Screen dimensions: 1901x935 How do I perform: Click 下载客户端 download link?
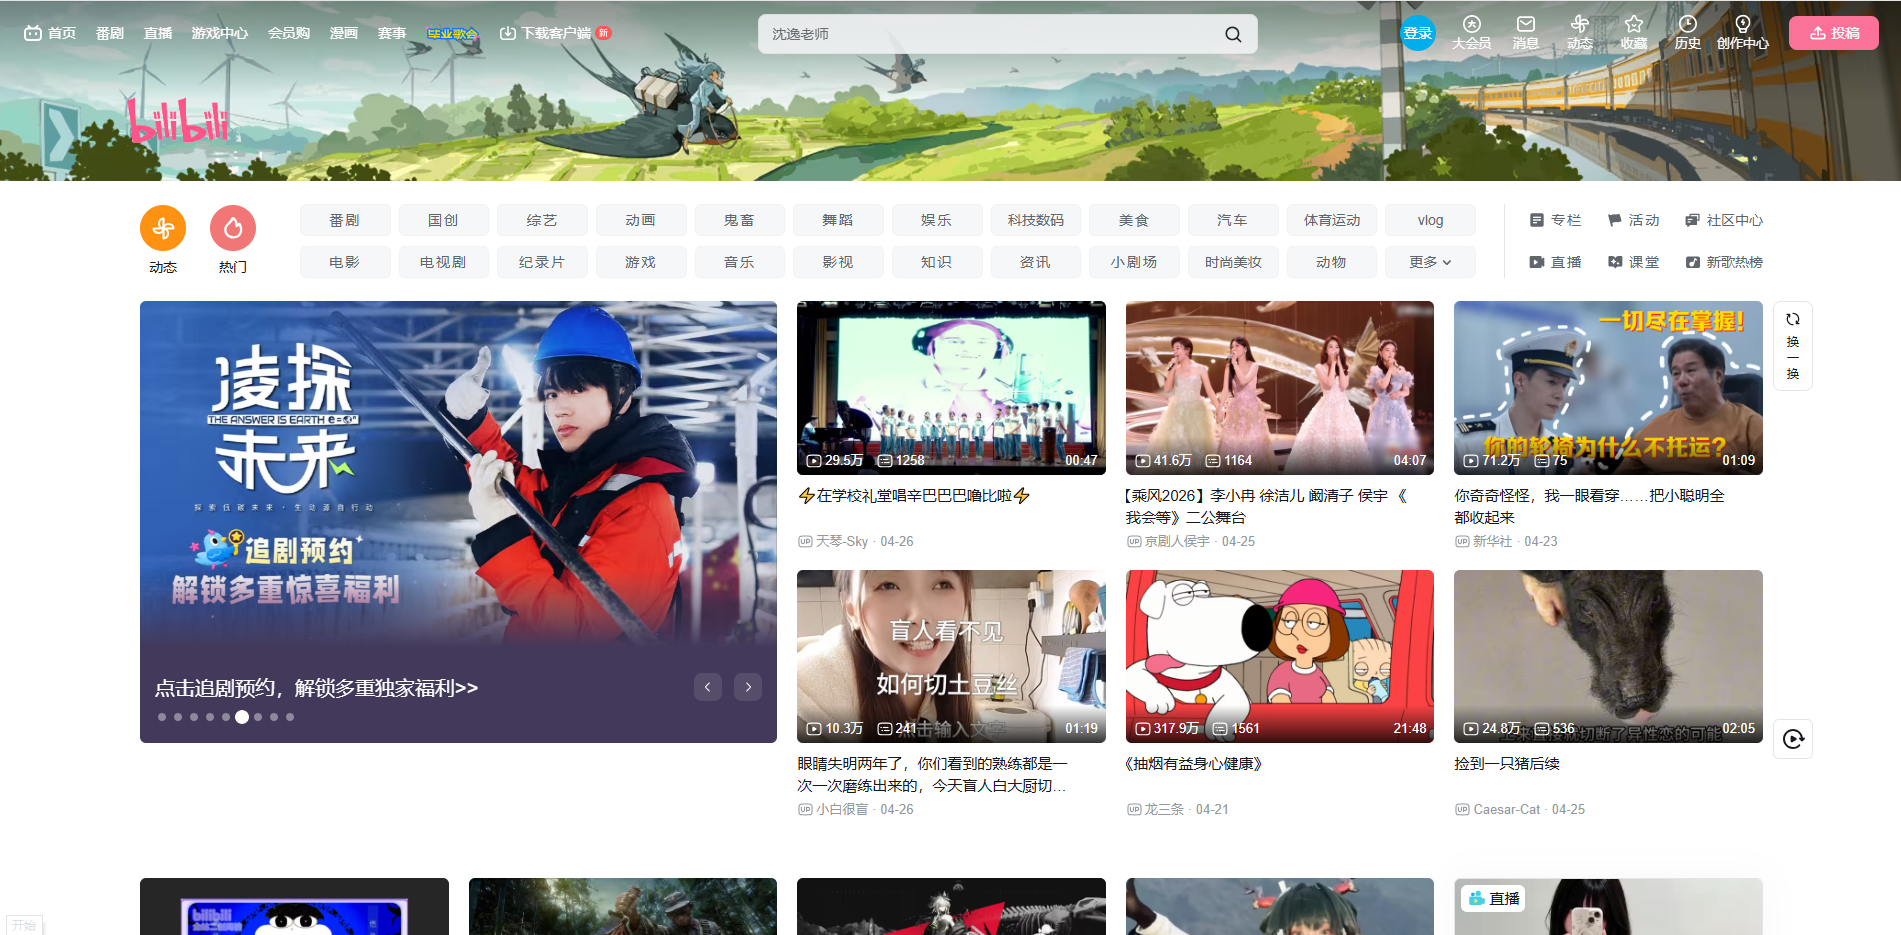click(x=555, y=33)
